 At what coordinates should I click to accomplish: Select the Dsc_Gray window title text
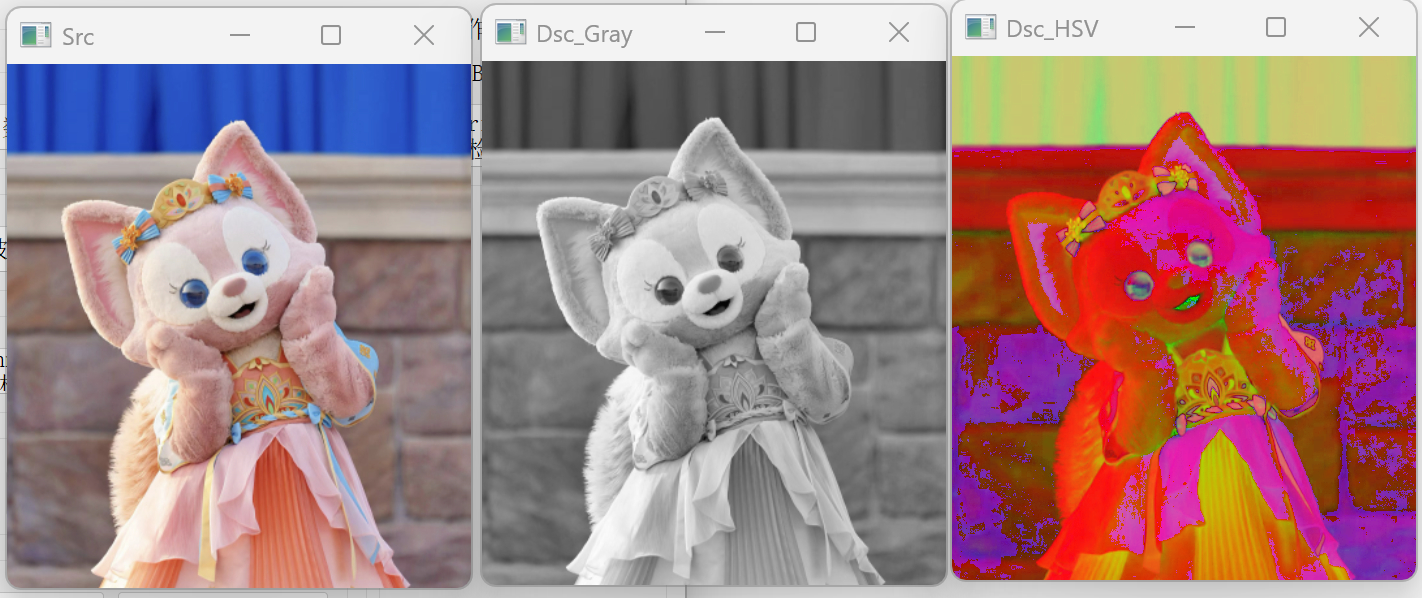[584, 35]
